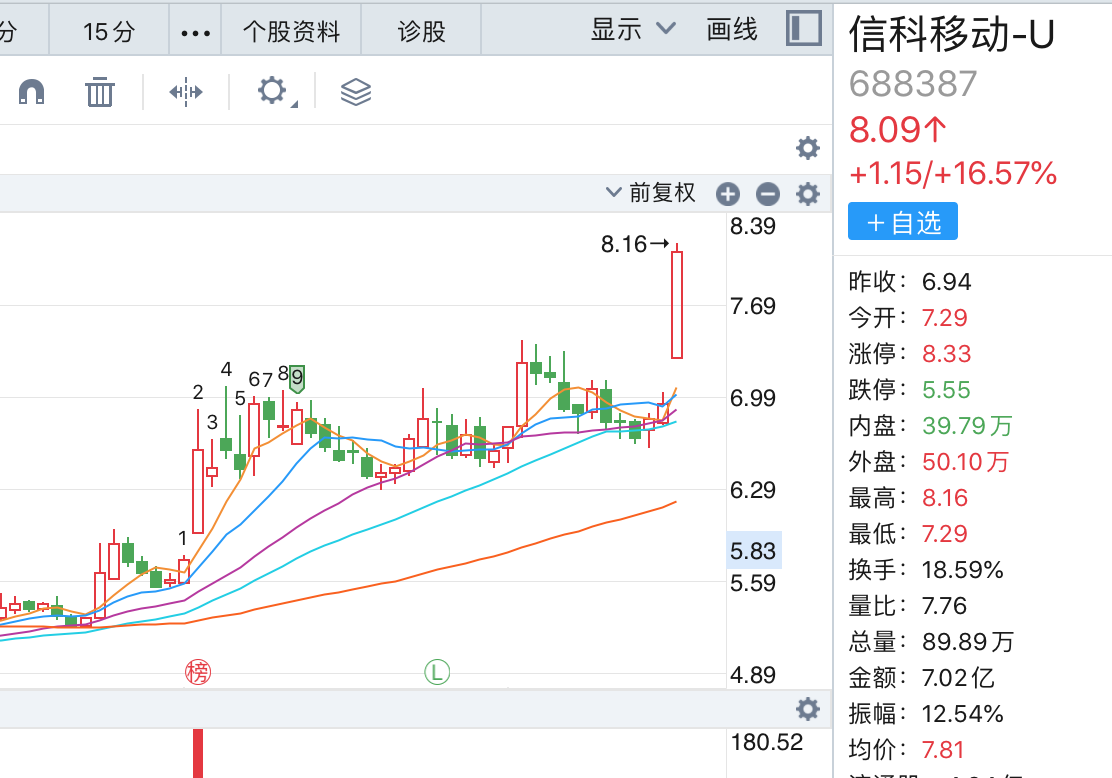Select the horizontal measure tool icon
The height and width of the screenshot is (778, 1112).
(x=186, y=92)
